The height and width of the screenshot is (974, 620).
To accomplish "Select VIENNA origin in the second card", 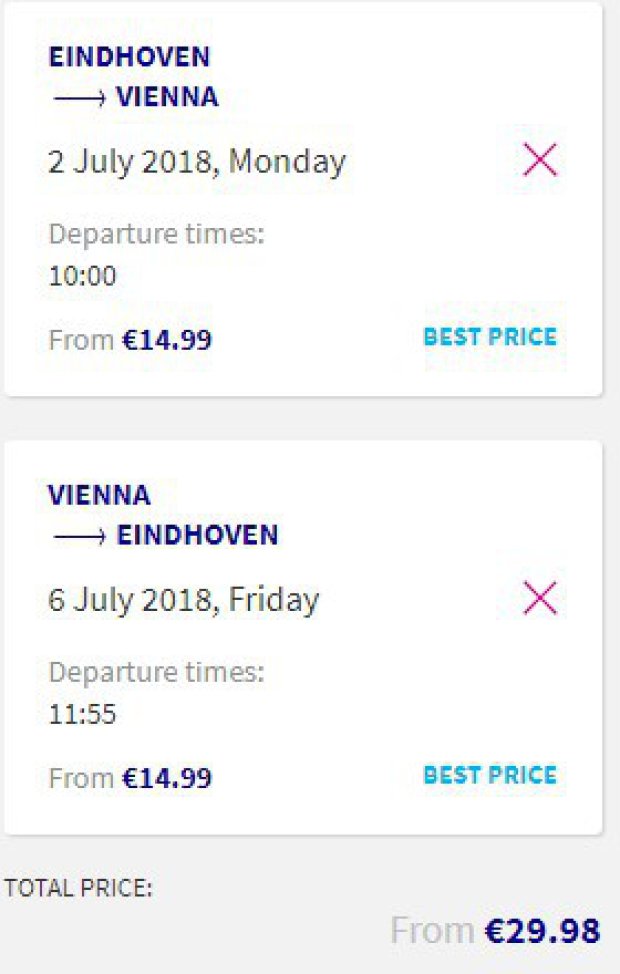I will coord(99,495).
